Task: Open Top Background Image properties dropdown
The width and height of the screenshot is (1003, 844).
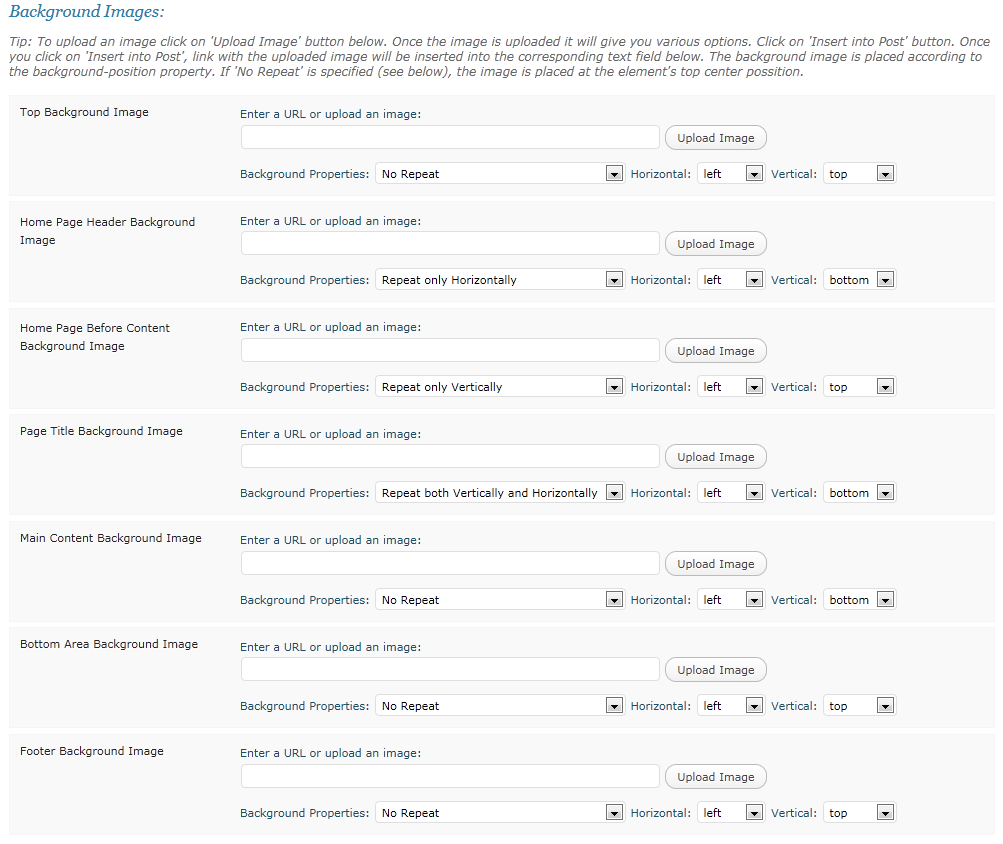Action: click(500, 174)
